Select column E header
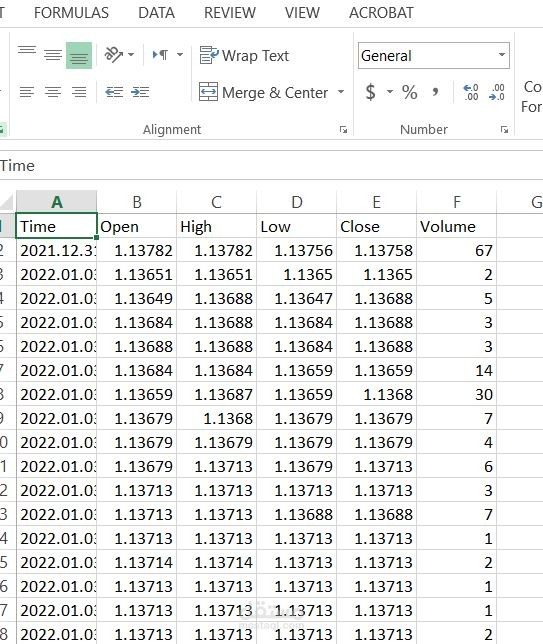 pyautogui.click(x=376, y=202)
